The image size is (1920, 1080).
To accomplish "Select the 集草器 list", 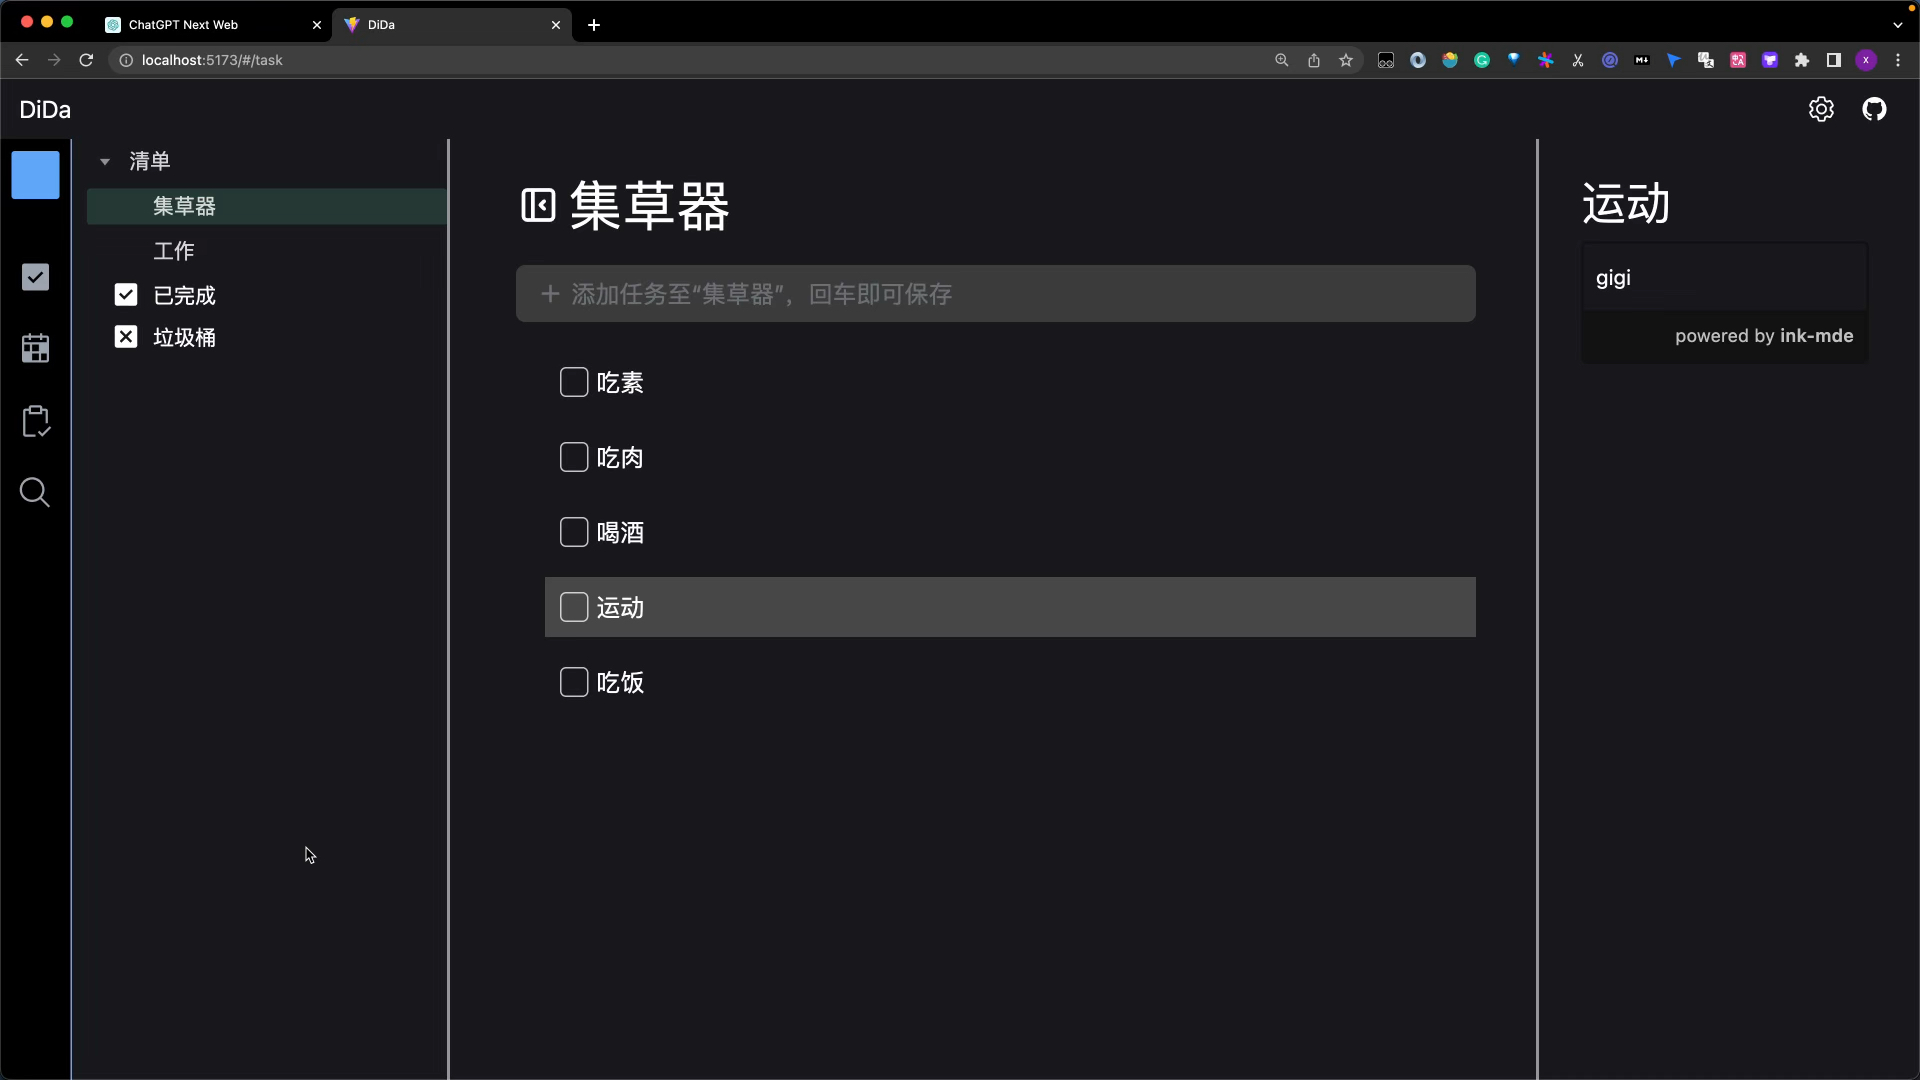I will [267, 206].
